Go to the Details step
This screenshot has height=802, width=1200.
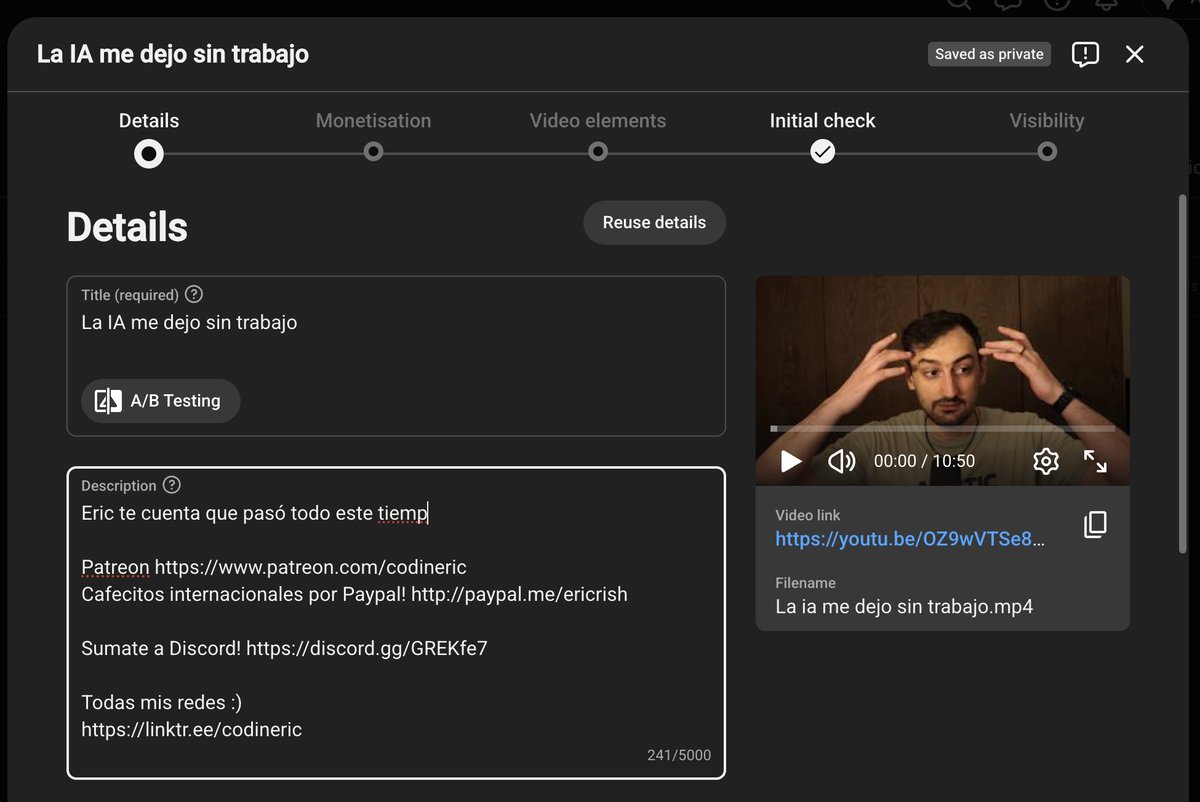click(149, 138)
